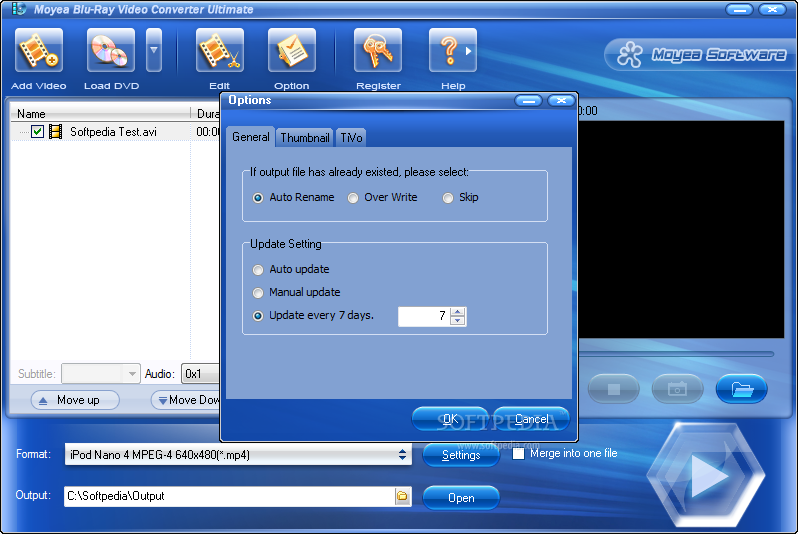This screenshot has height=534, width=798.
Task: Decrease the update days with down arrow
Action: click(x=458, y=321)
